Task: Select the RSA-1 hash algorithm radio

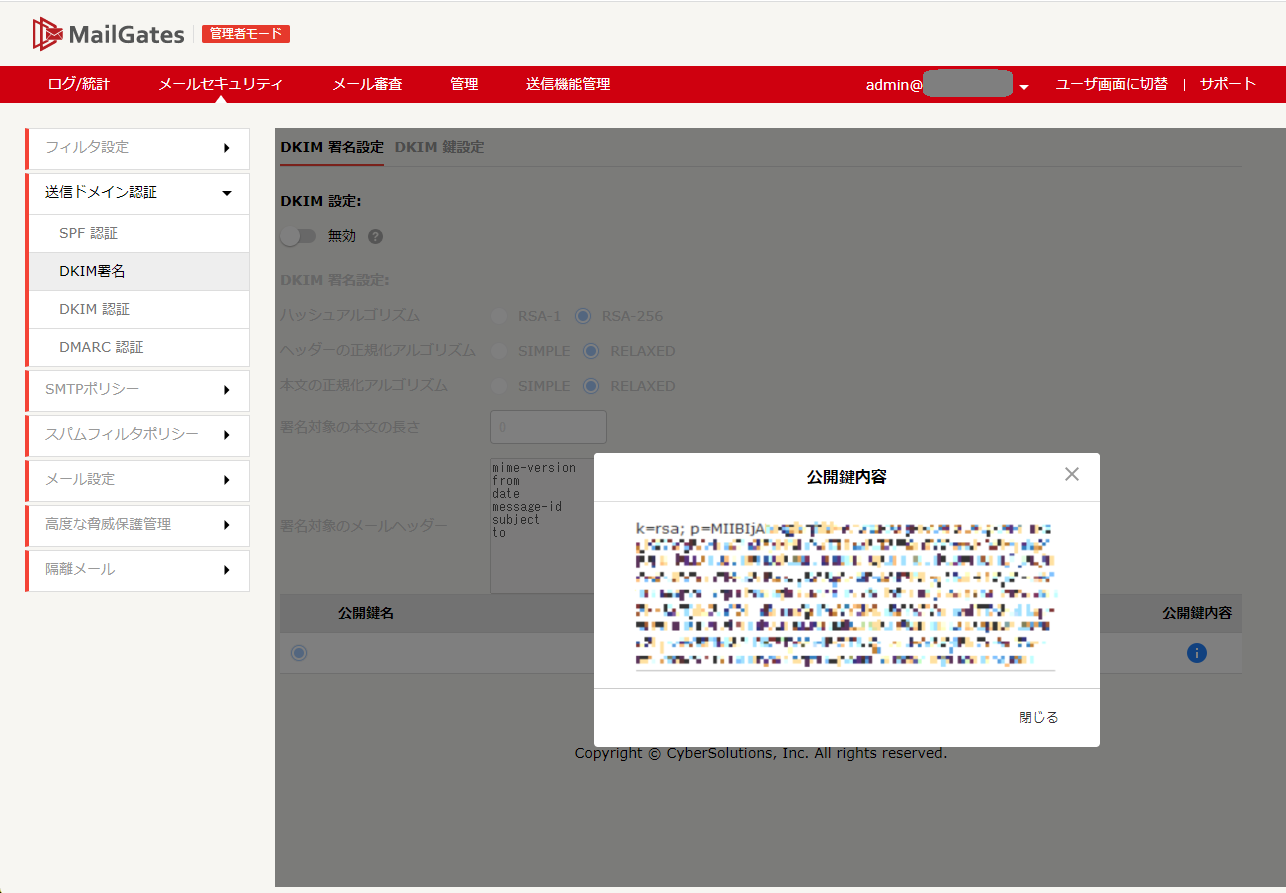Action: pos(498,316)
